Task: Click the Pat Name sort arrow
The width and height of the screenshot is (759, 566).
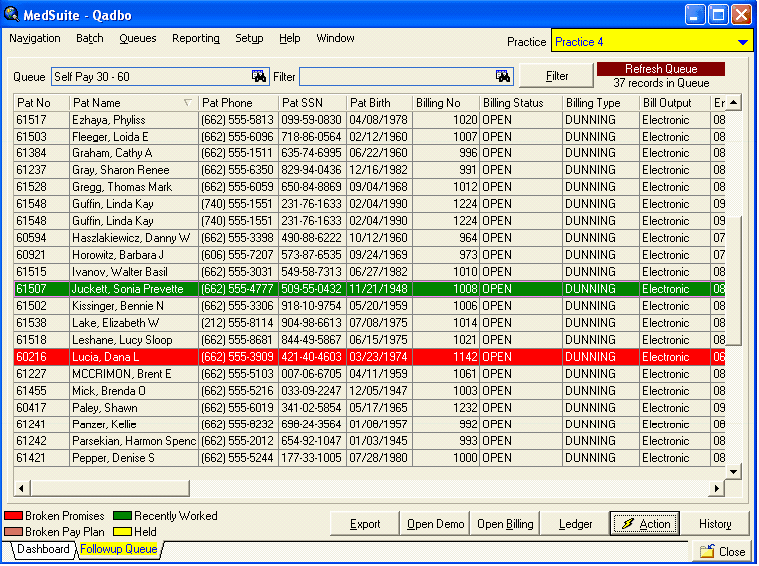Action: click(188, 103)
